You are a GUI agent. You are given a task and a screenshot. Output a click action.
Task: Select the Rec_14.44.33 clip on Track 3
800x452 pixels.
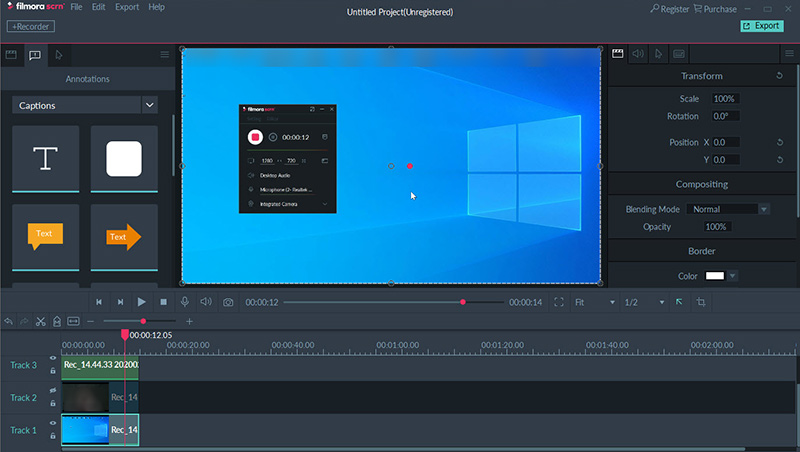[x=100, y=368]
